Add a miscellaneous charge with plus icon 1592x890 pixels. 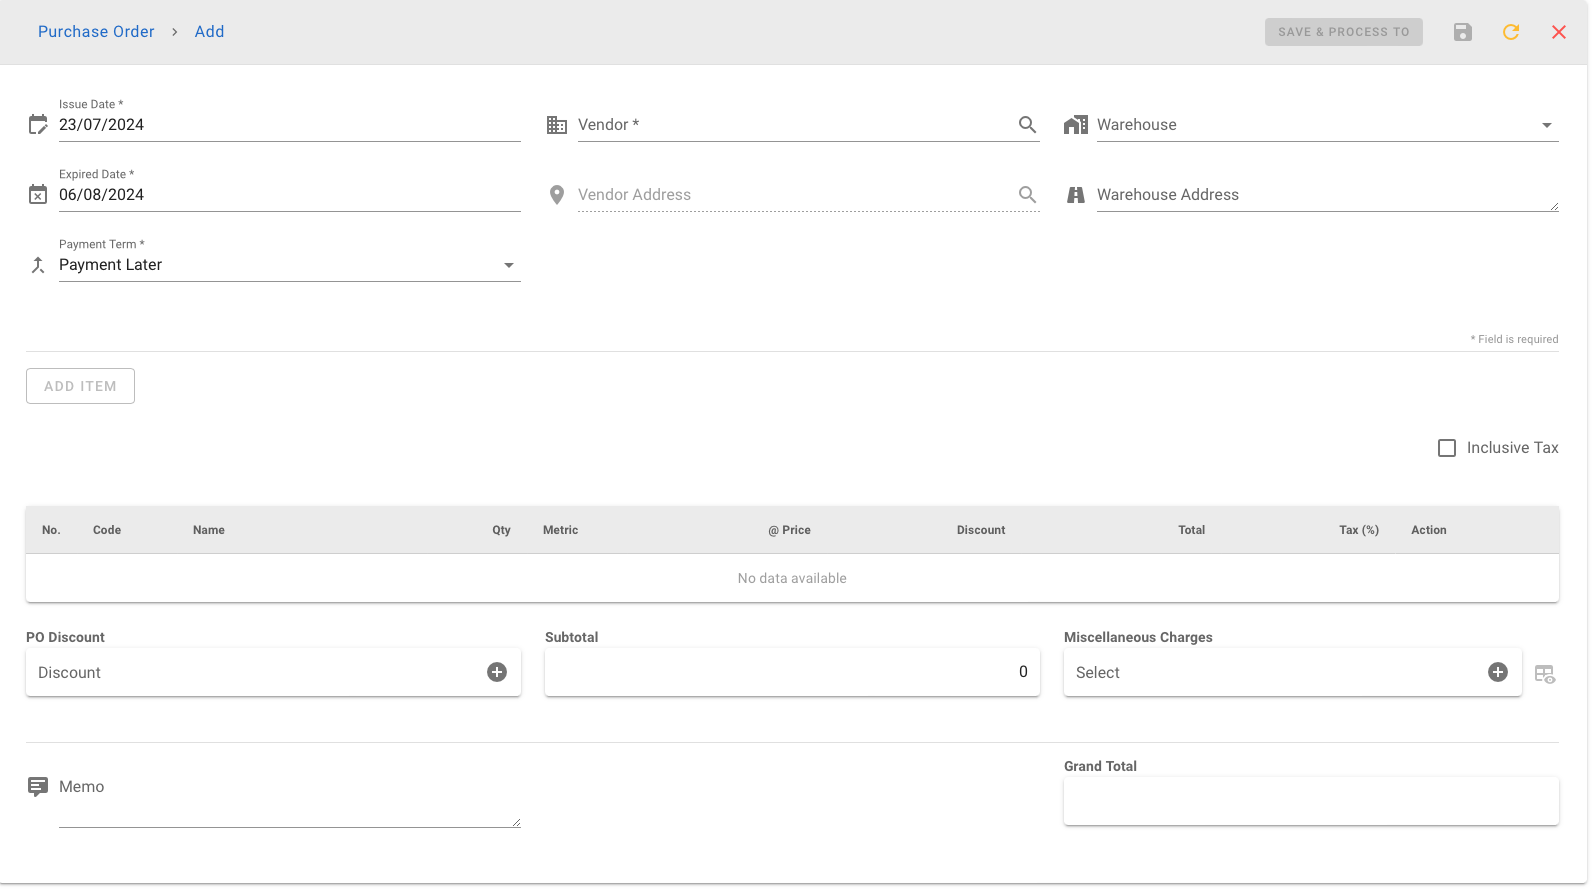[x=1497, y=672]
